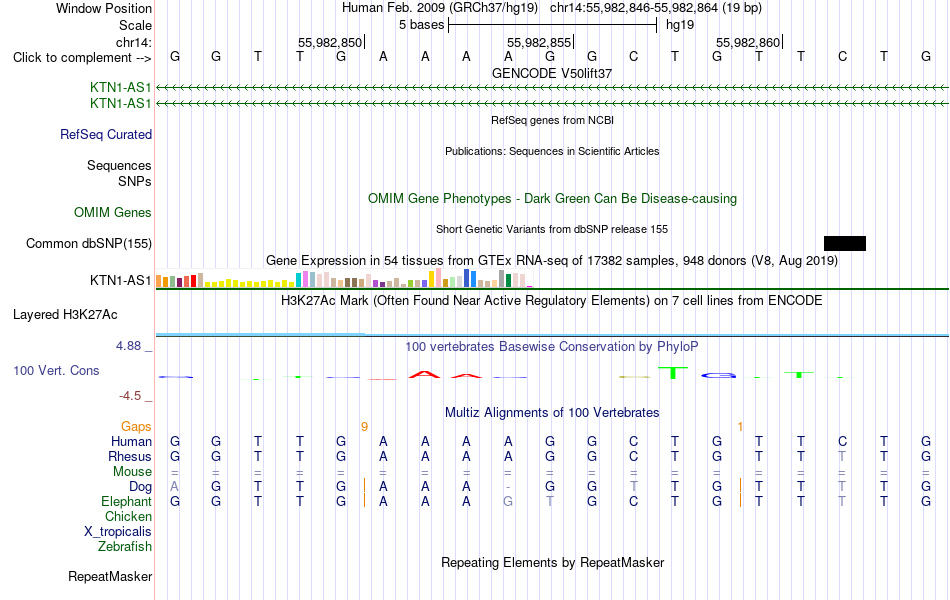Click the 5 bases scale bar

[553, 25]
